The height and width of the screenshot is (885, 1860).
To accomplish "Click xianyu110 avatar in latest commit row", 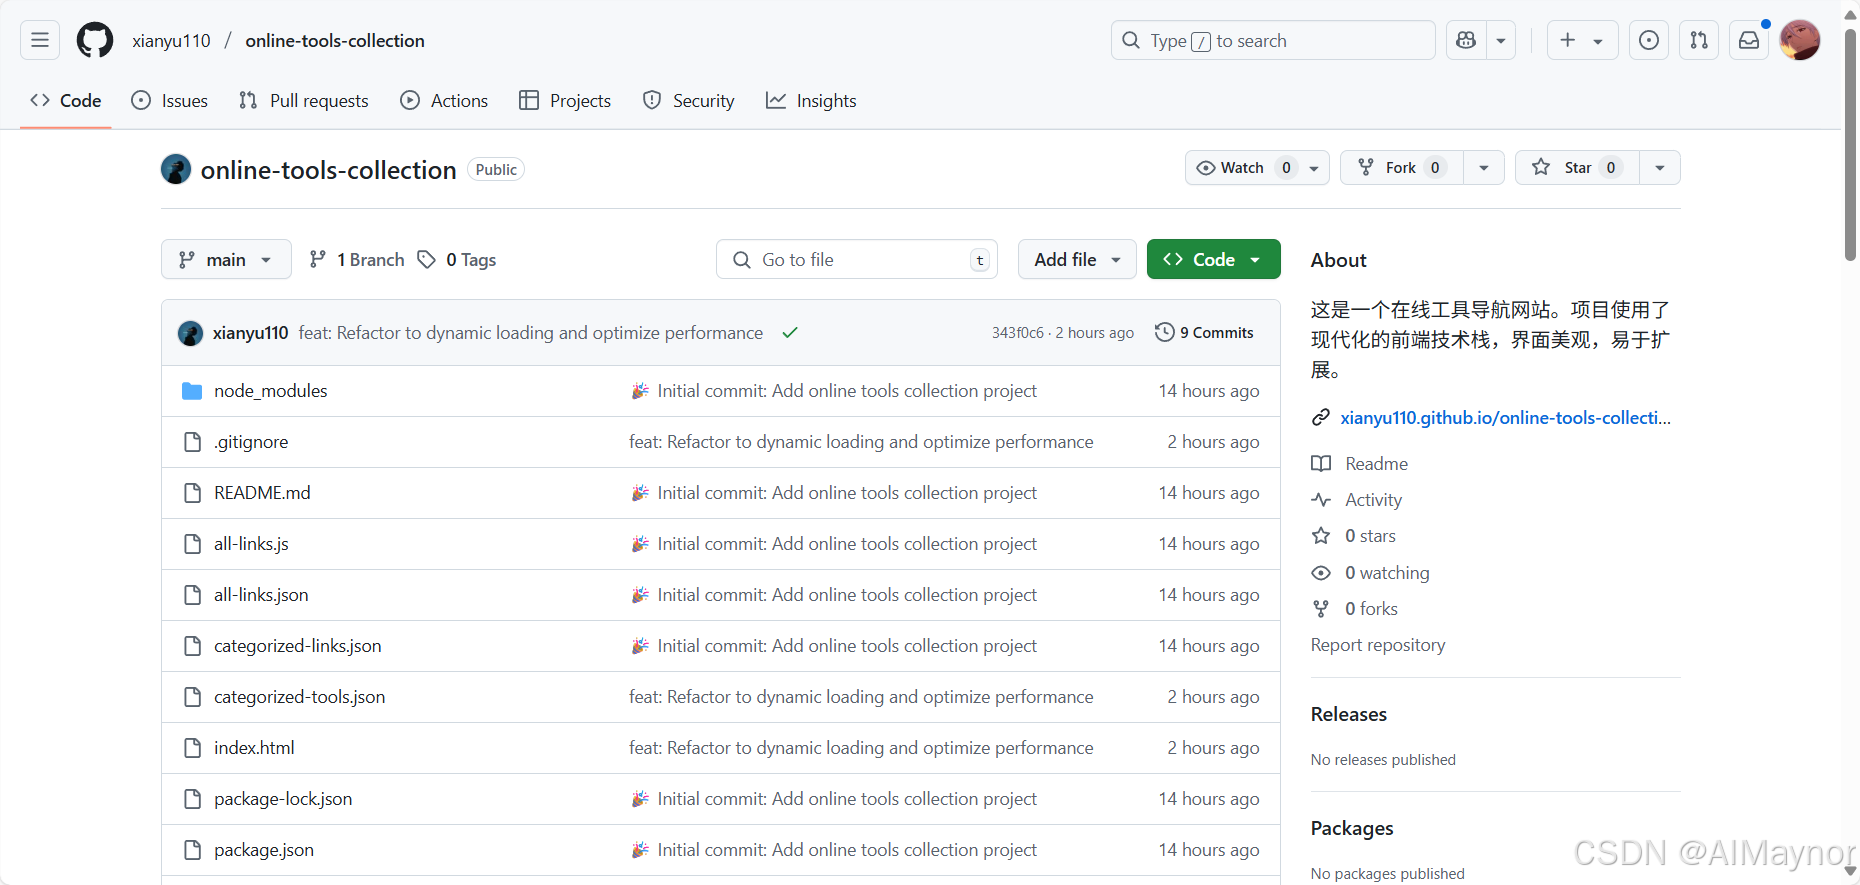I will pyautogui.click(x=190, y=333).
